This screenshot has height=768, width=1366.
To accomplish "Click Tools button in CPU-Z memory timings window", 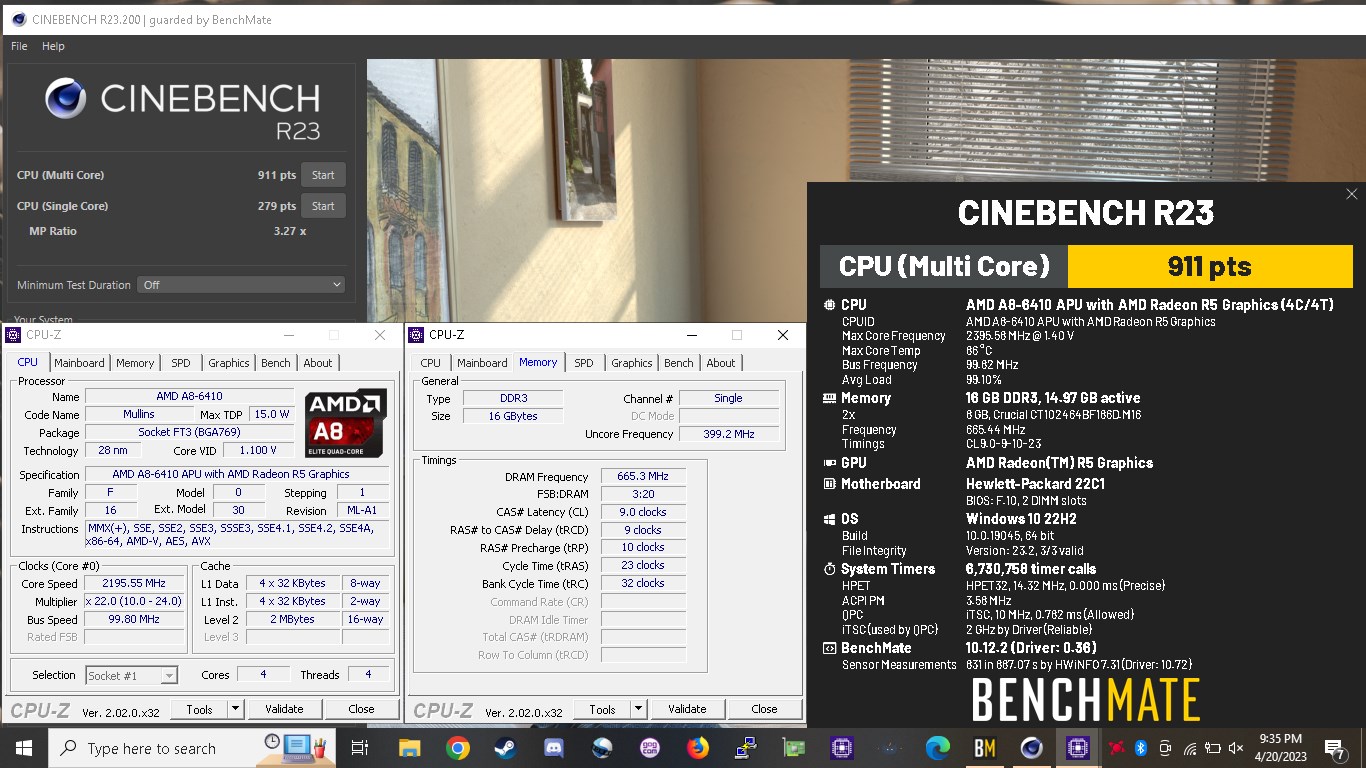I will tap(602, 709).
